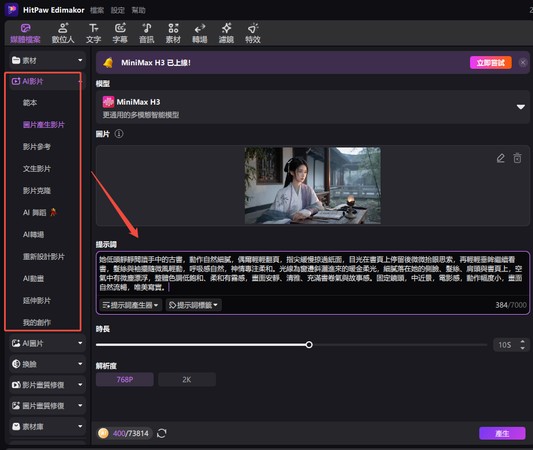The width and height of the screenshot is (533, 450).
Task: Open the 提示詞產生器 dropdown
Action: tap(131, 305)
